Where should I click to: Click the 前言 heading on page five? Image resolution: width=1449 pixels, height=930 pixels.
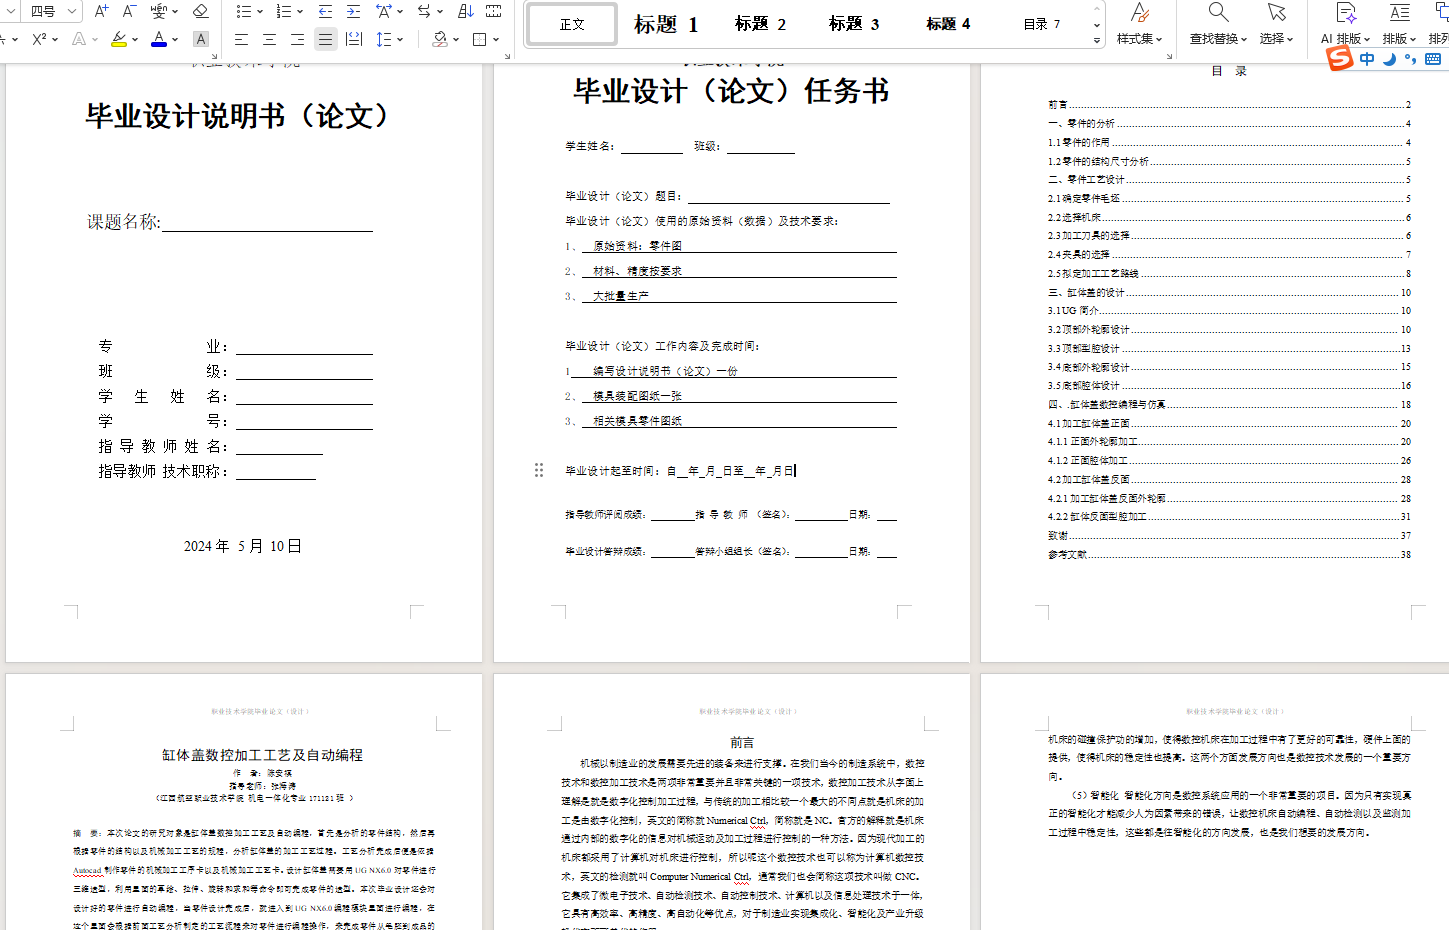tap(742, 742)
